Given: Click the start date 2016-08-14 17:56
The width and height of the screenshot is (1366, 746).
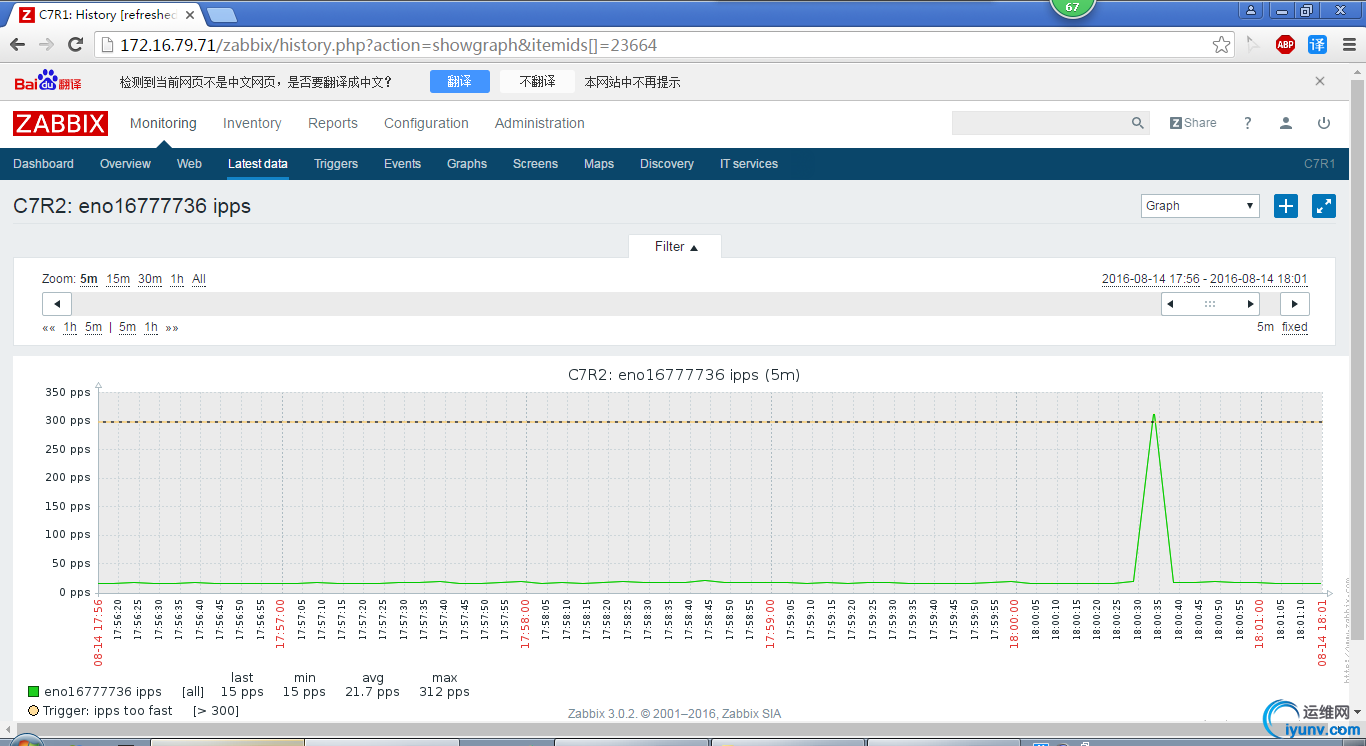Looking at the screenshot, I should pos(1151,279).
